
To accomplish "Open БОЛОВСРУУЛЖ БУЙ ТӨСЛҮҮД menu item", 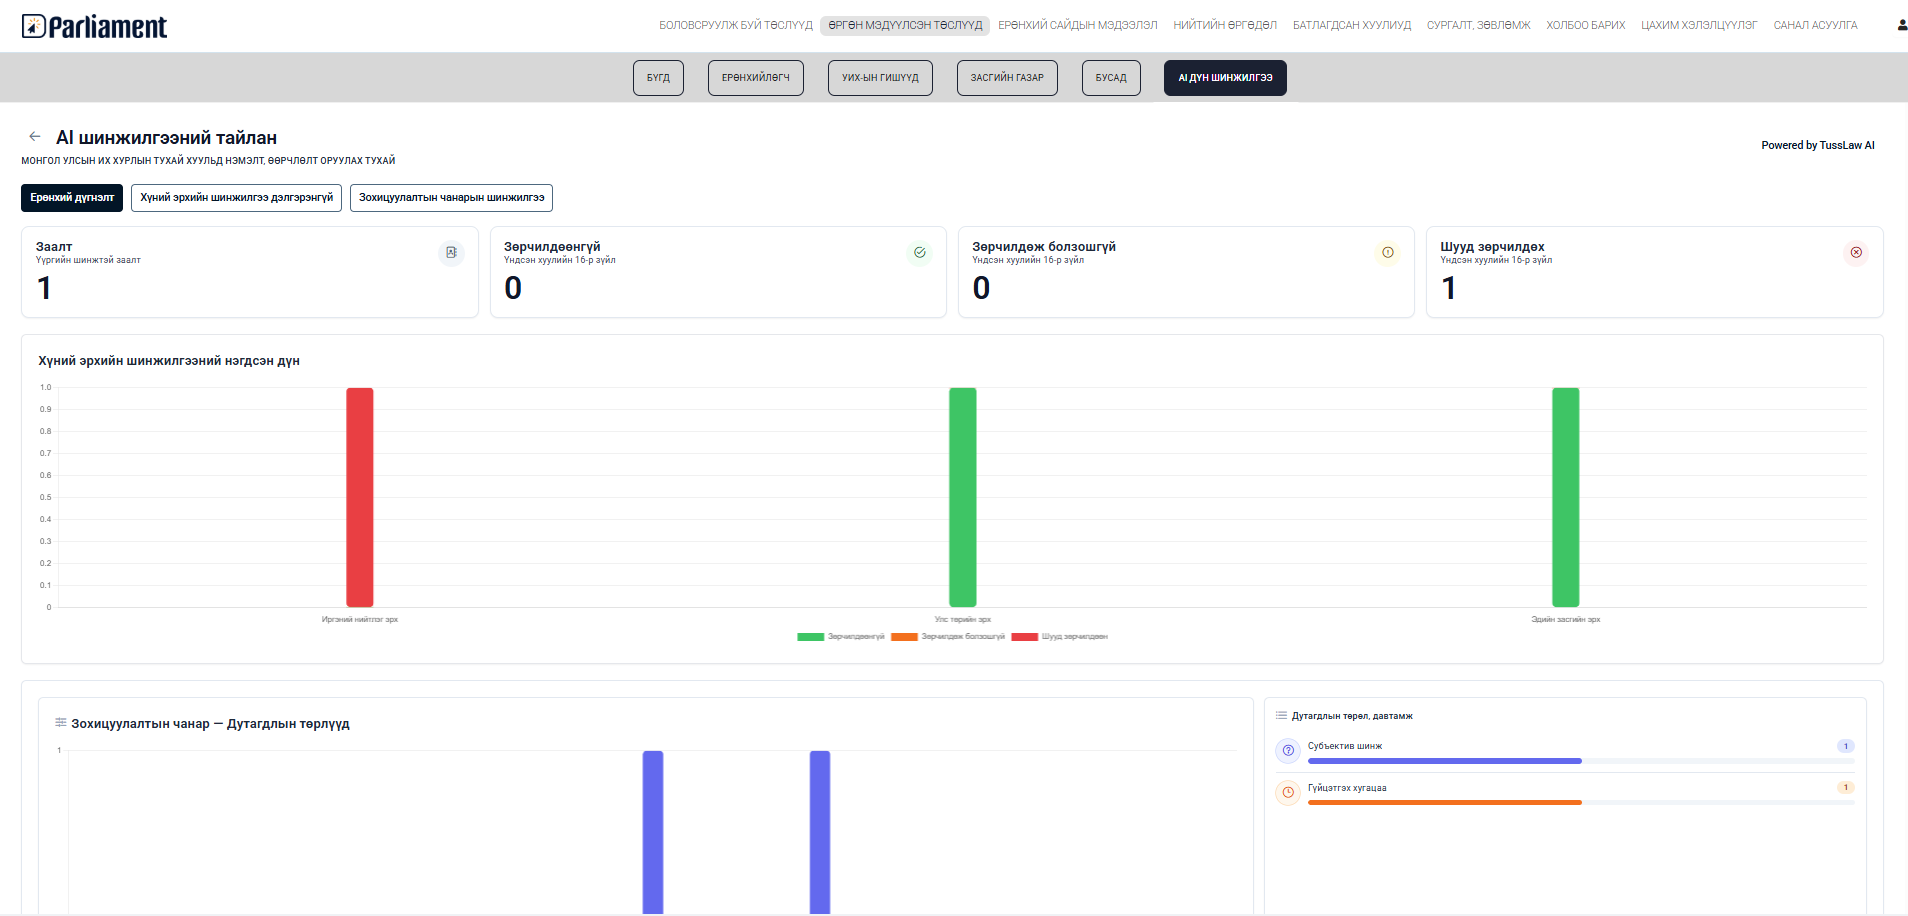I will pos(736,25).
